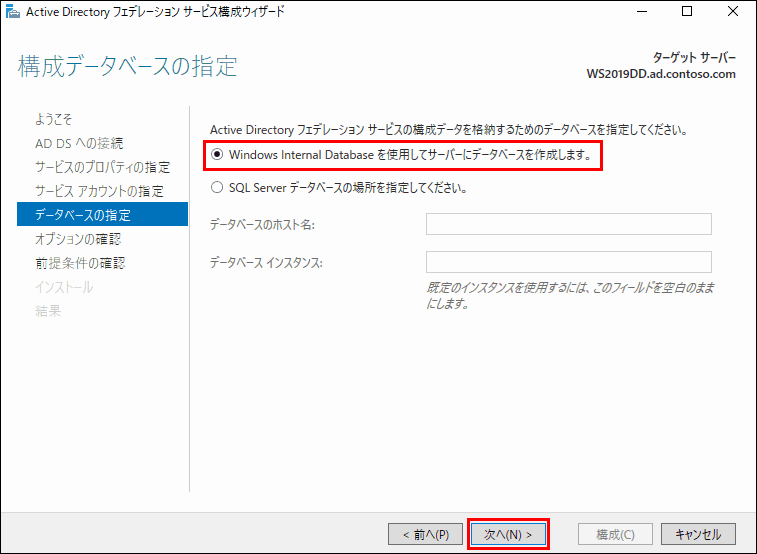Select the データベースの指定 step

coord(102,214)
